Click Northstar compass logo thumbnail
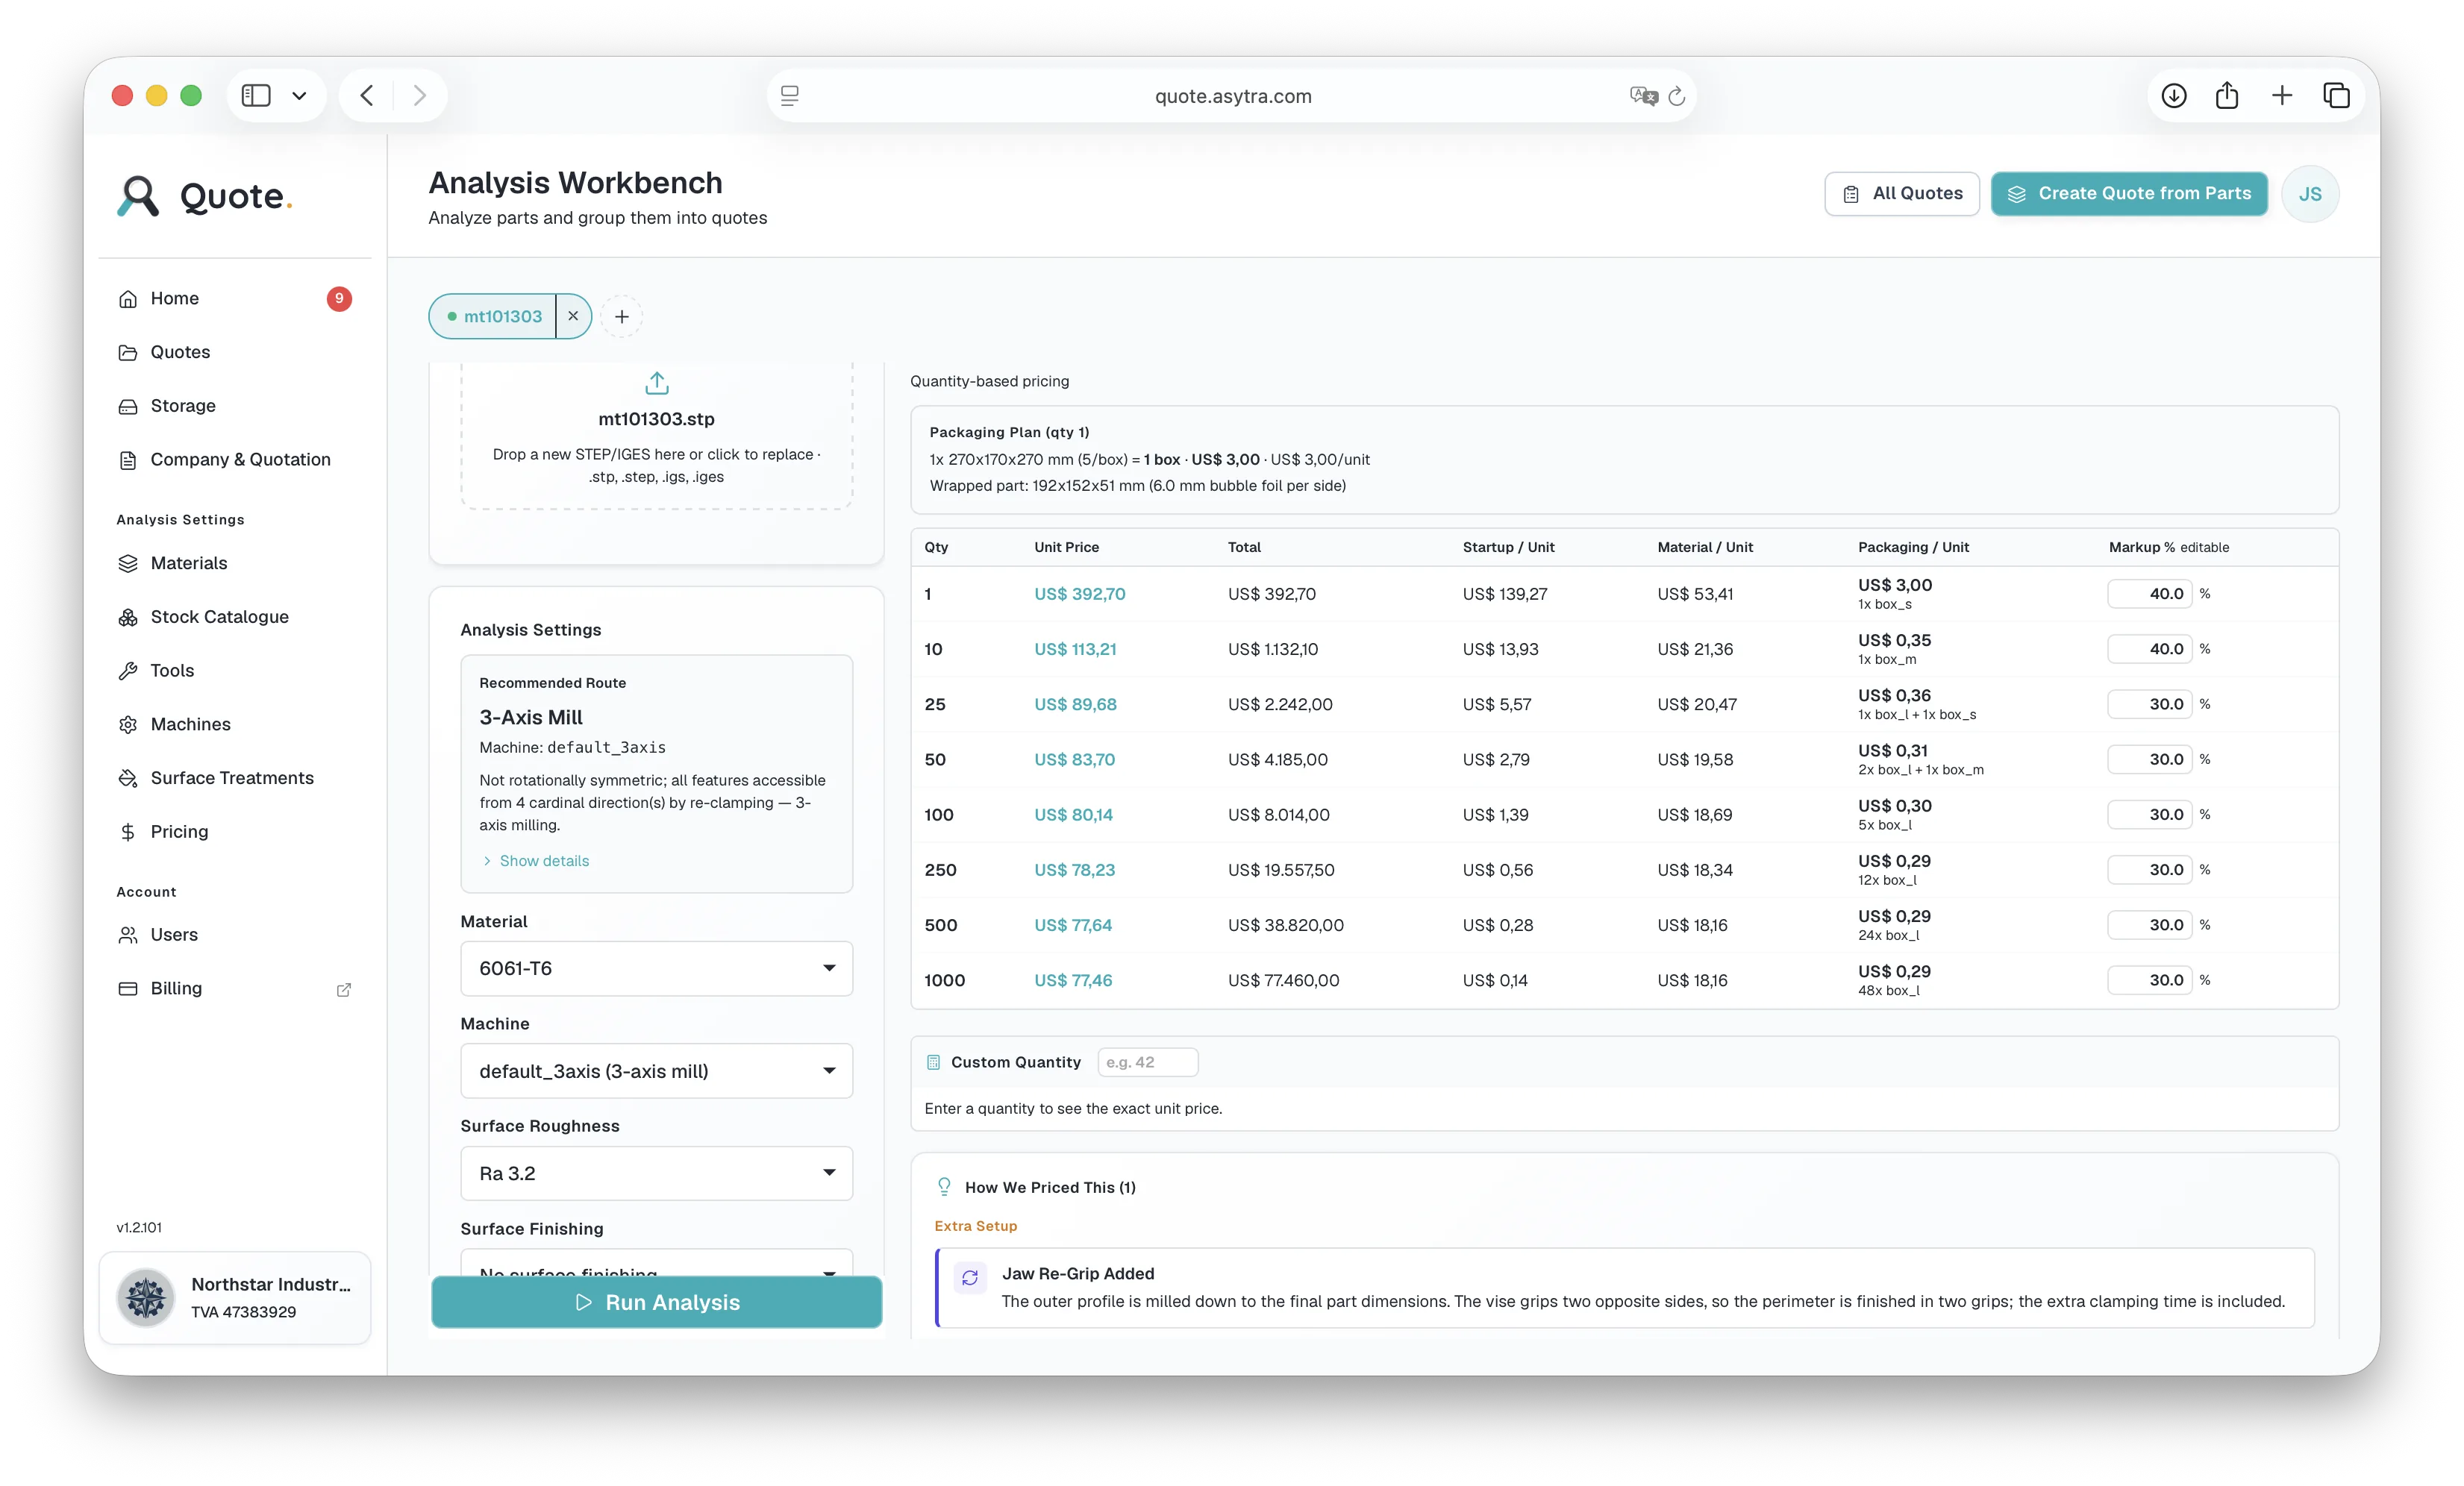Image resolution: width=2464 pixels, height=1486 pixels. [146, 1298]
